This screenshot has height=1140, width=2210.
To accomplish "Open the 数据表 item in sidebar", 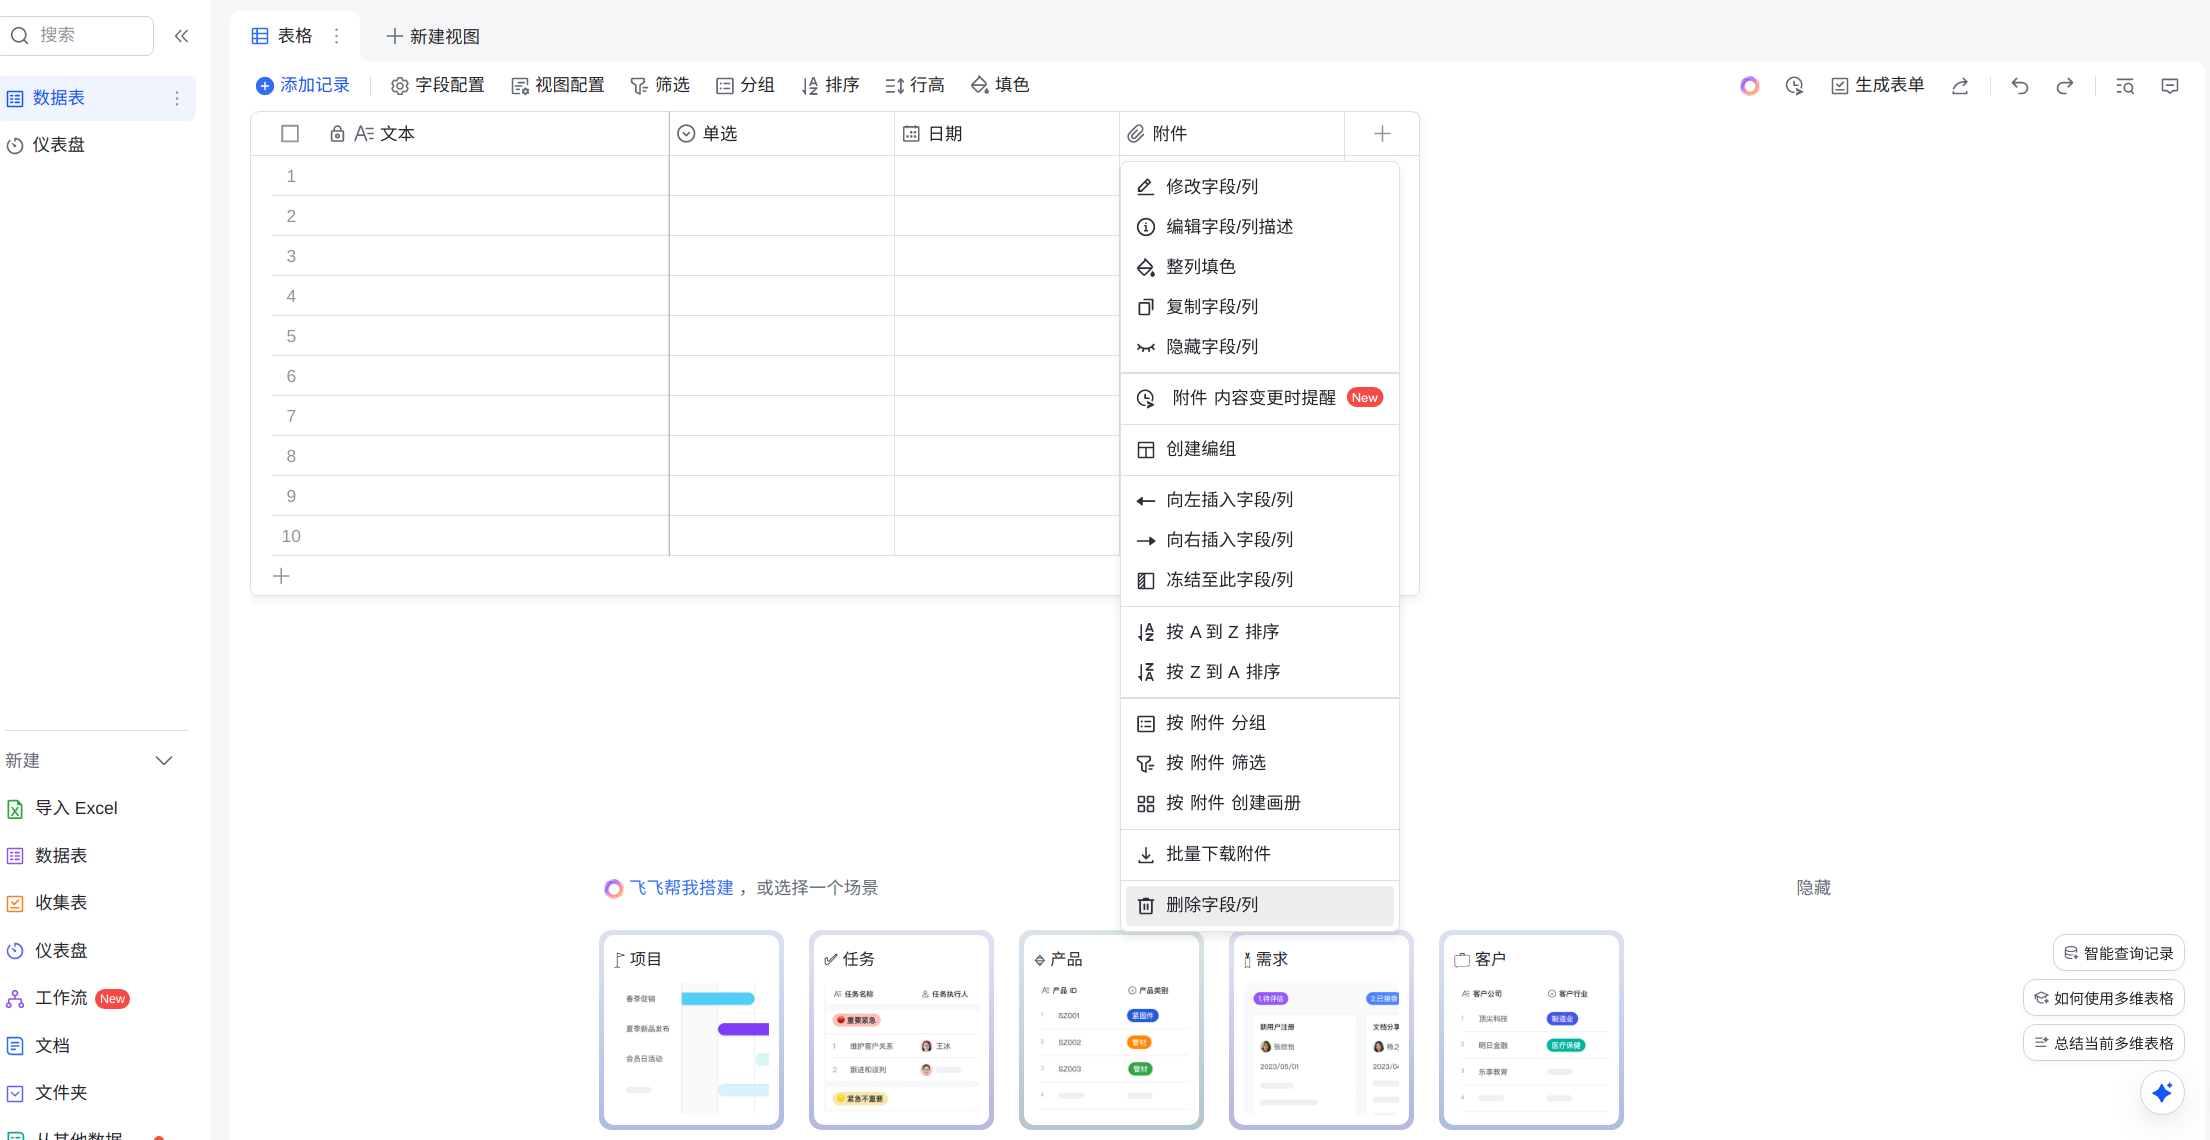I will click(97, 98).
